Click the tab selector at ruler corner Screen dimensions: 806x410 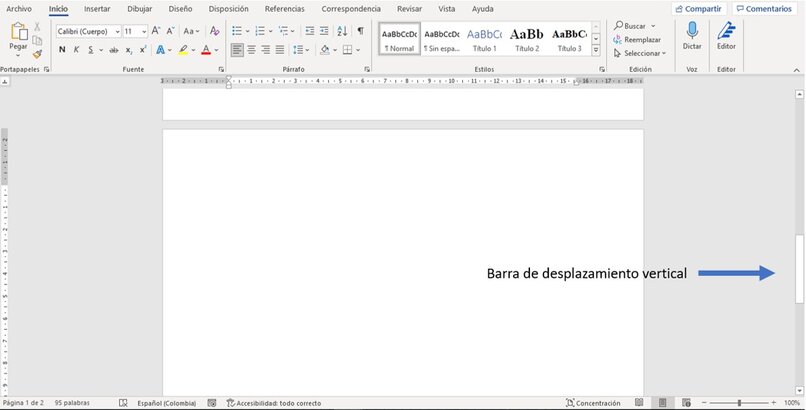coord(5,81)
